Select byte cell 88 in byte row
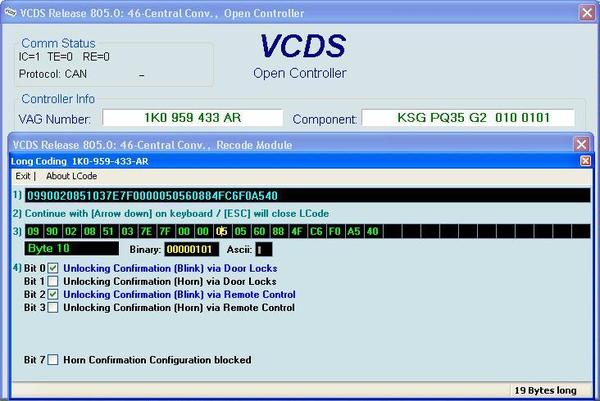This screenshot has width=600, height=401. (x=278, y=231)
